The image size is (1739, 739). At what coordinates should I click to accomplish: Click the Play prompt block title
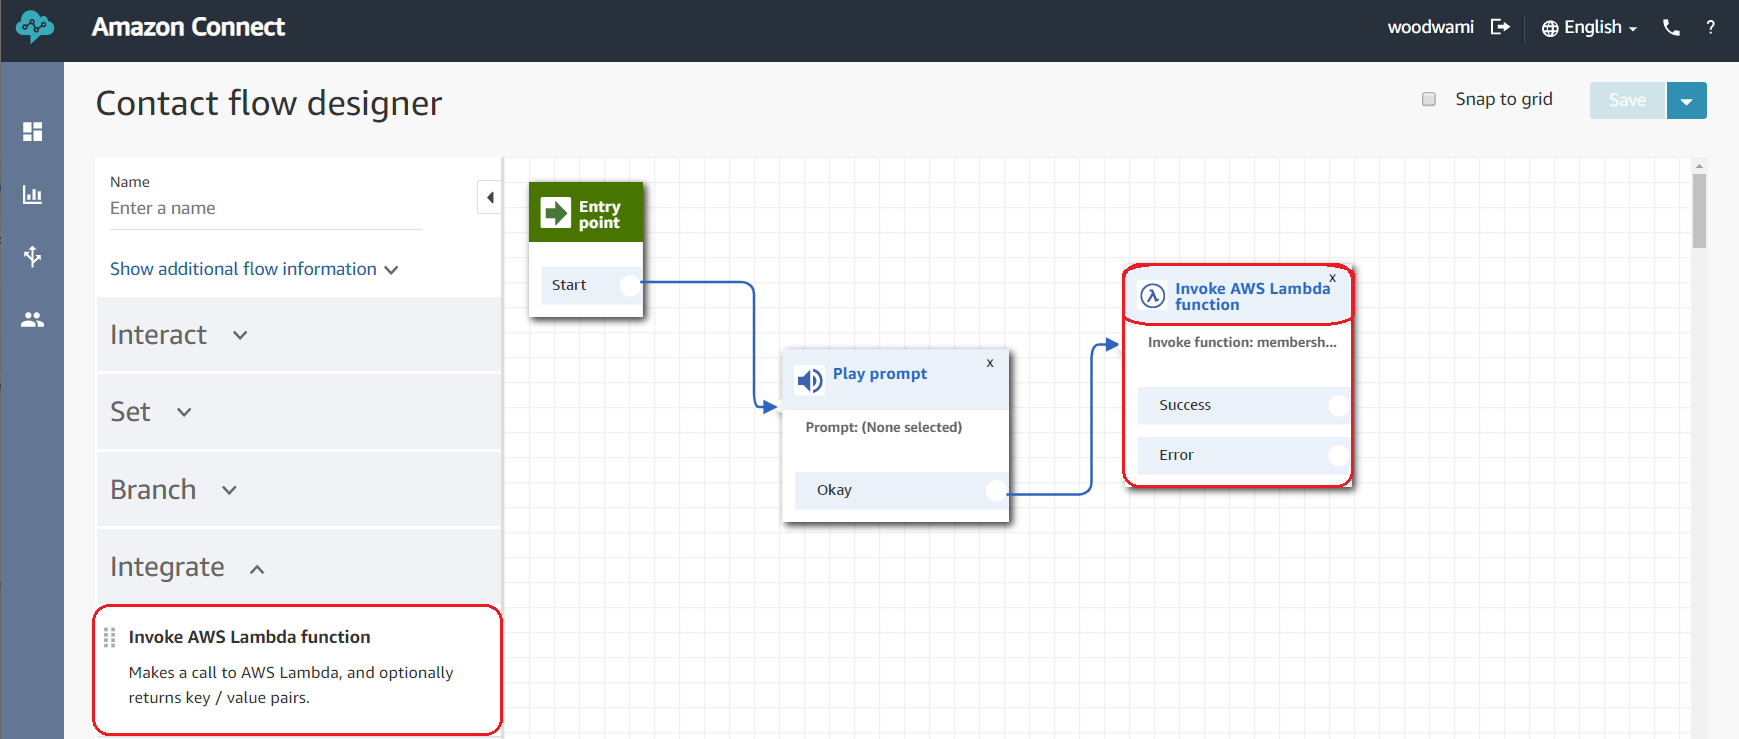(880, 374)
